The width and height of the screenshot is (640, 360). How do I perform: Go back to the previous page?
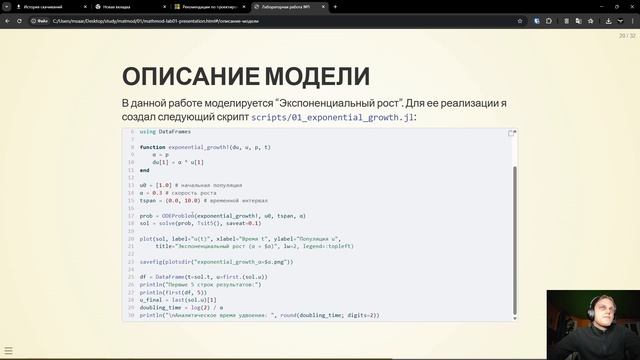[7, 21]
